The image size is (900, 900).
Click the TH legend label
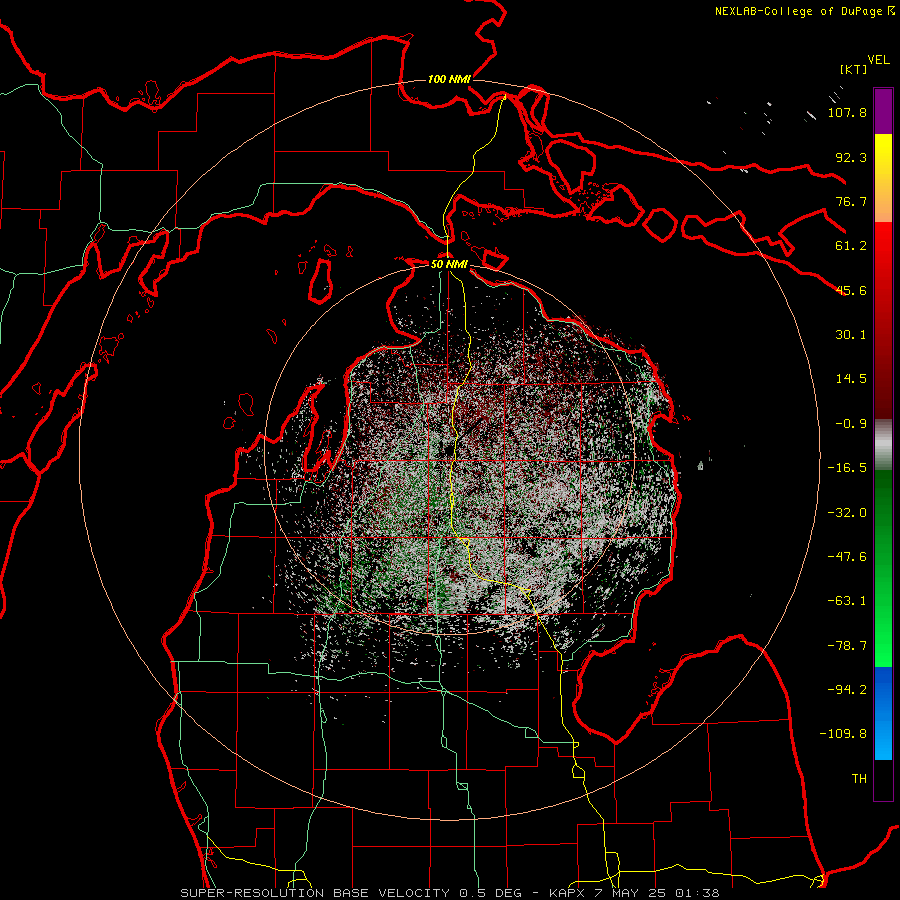coord(859,779)
